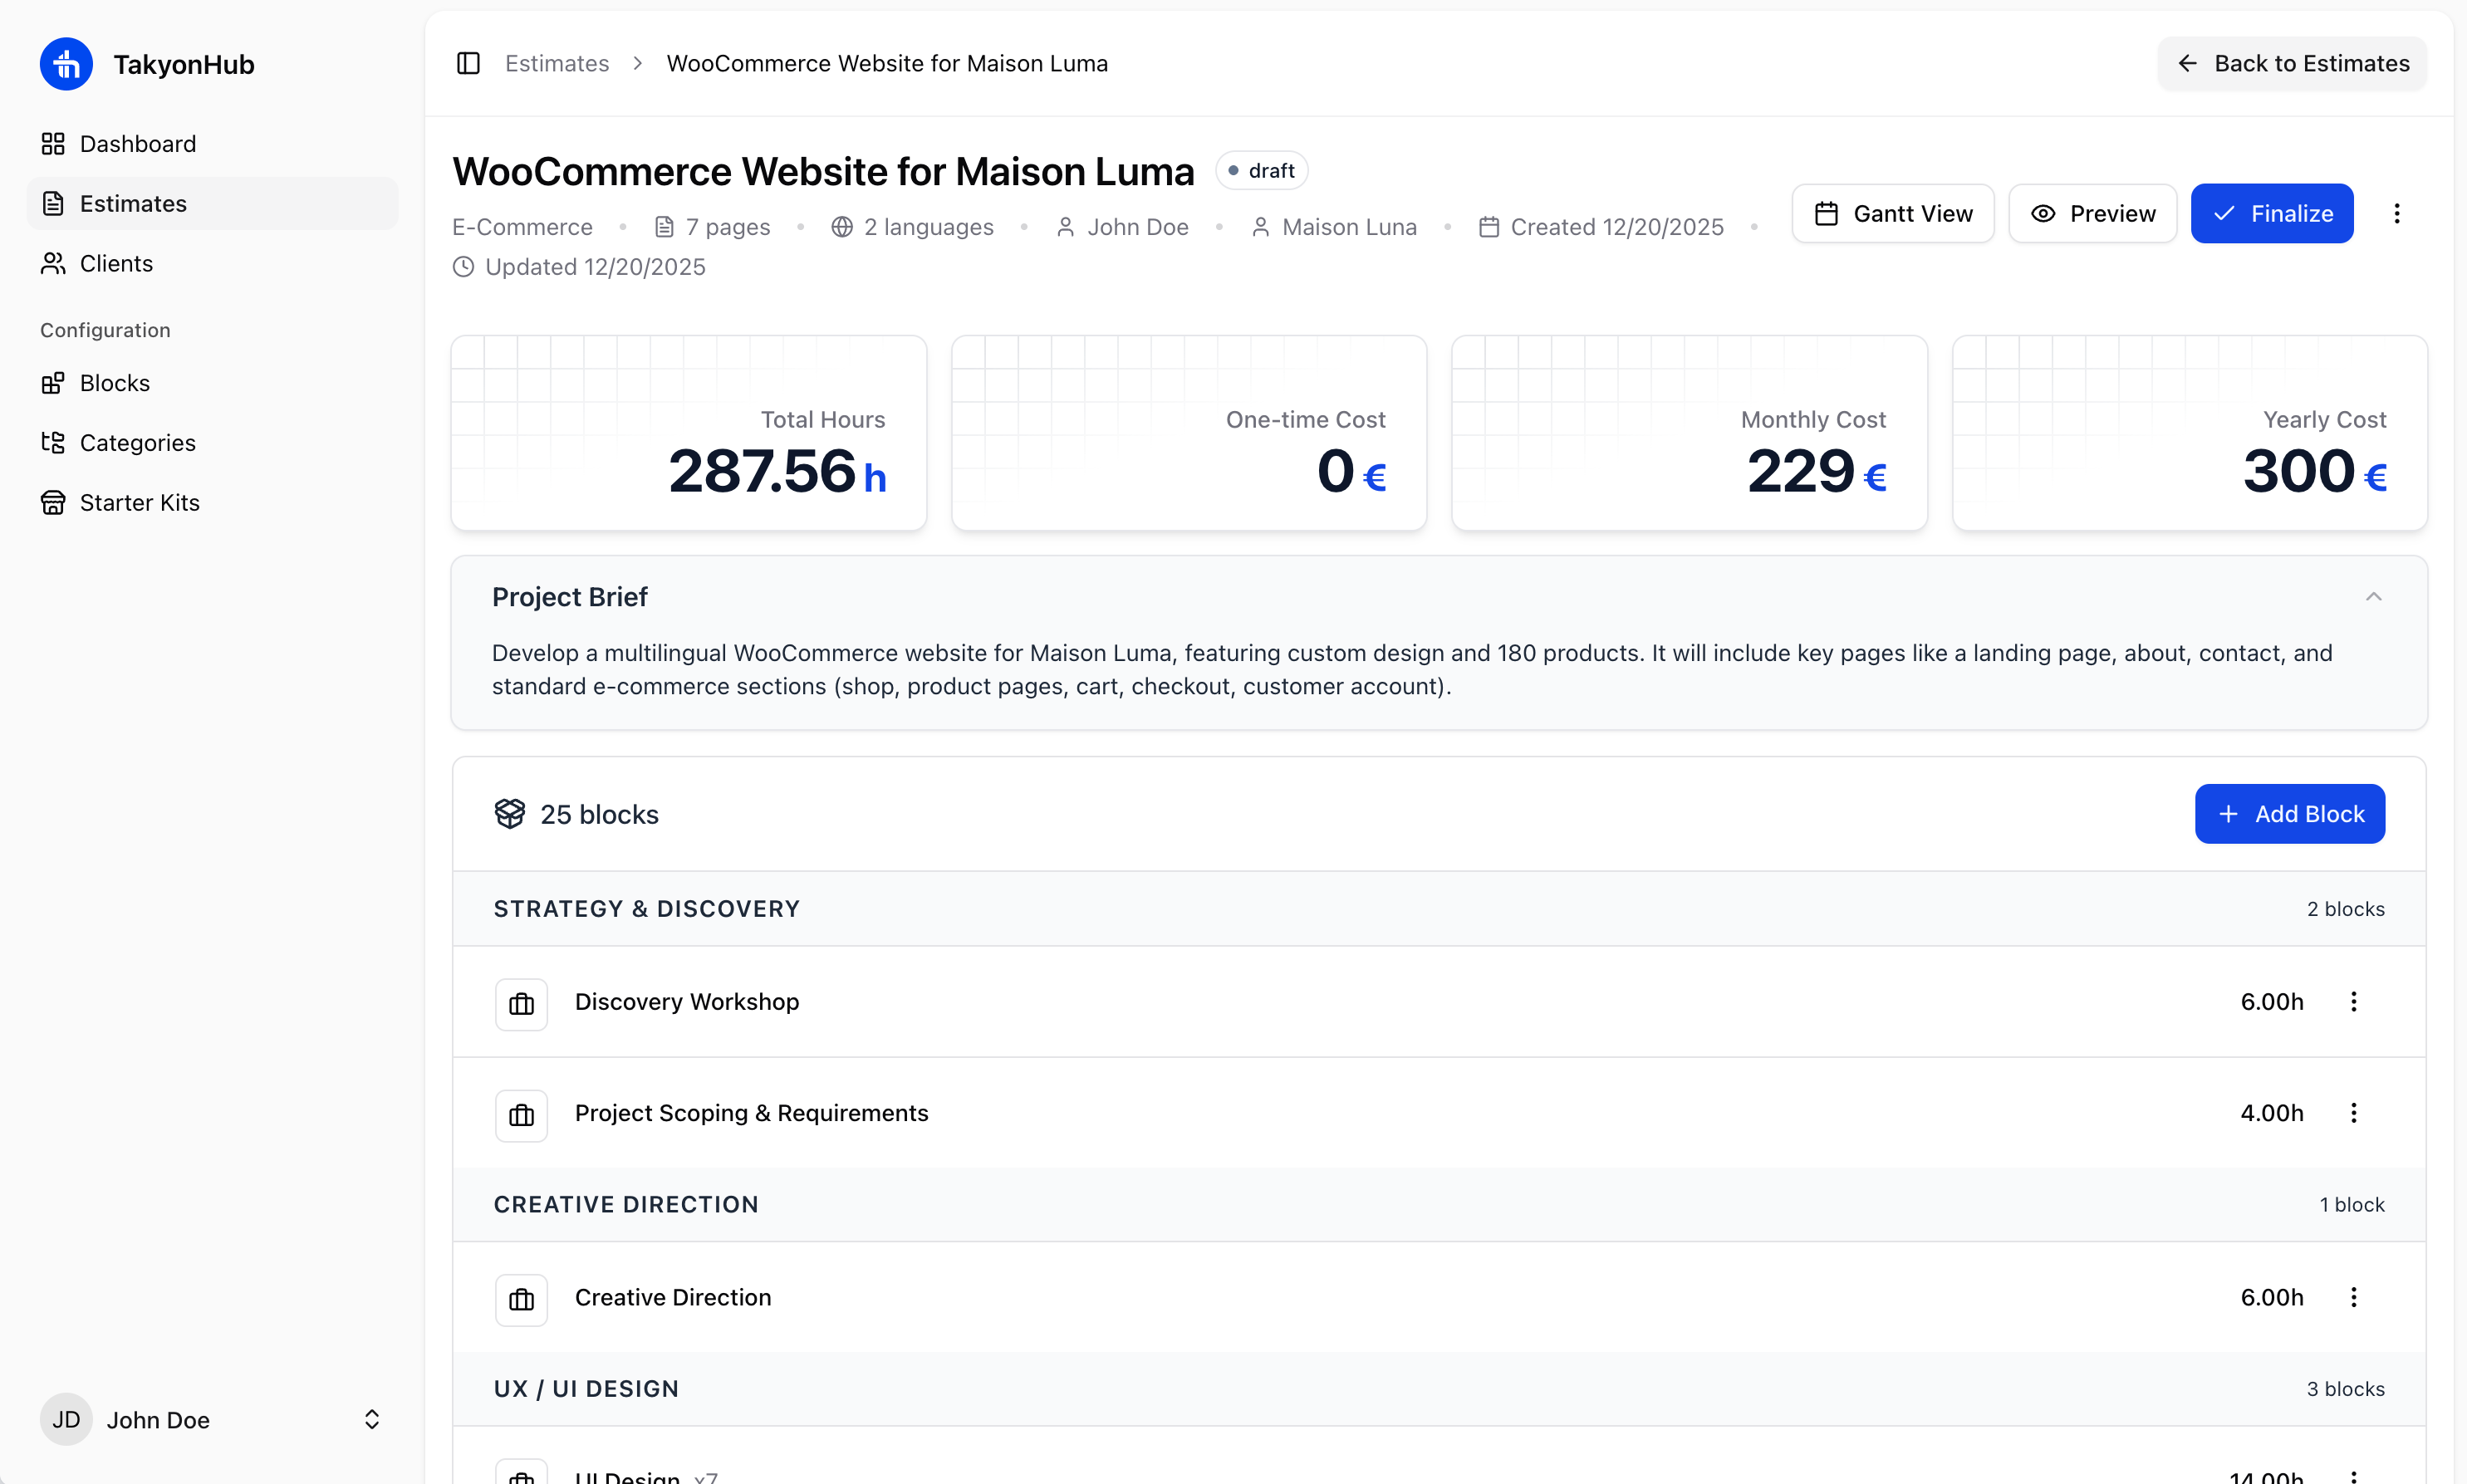Click the Discovery Workshop block icon
The height and width of the screenshot is (1484, 2467).
(521, 1002)
